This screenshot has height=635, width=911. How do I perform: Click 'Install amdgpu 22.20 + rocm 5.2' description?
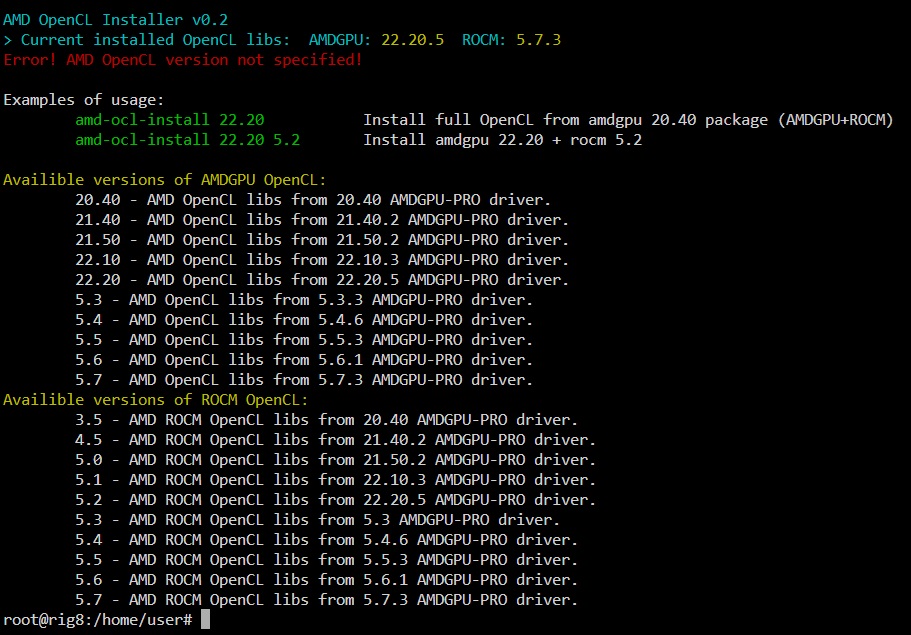point(503,139)
